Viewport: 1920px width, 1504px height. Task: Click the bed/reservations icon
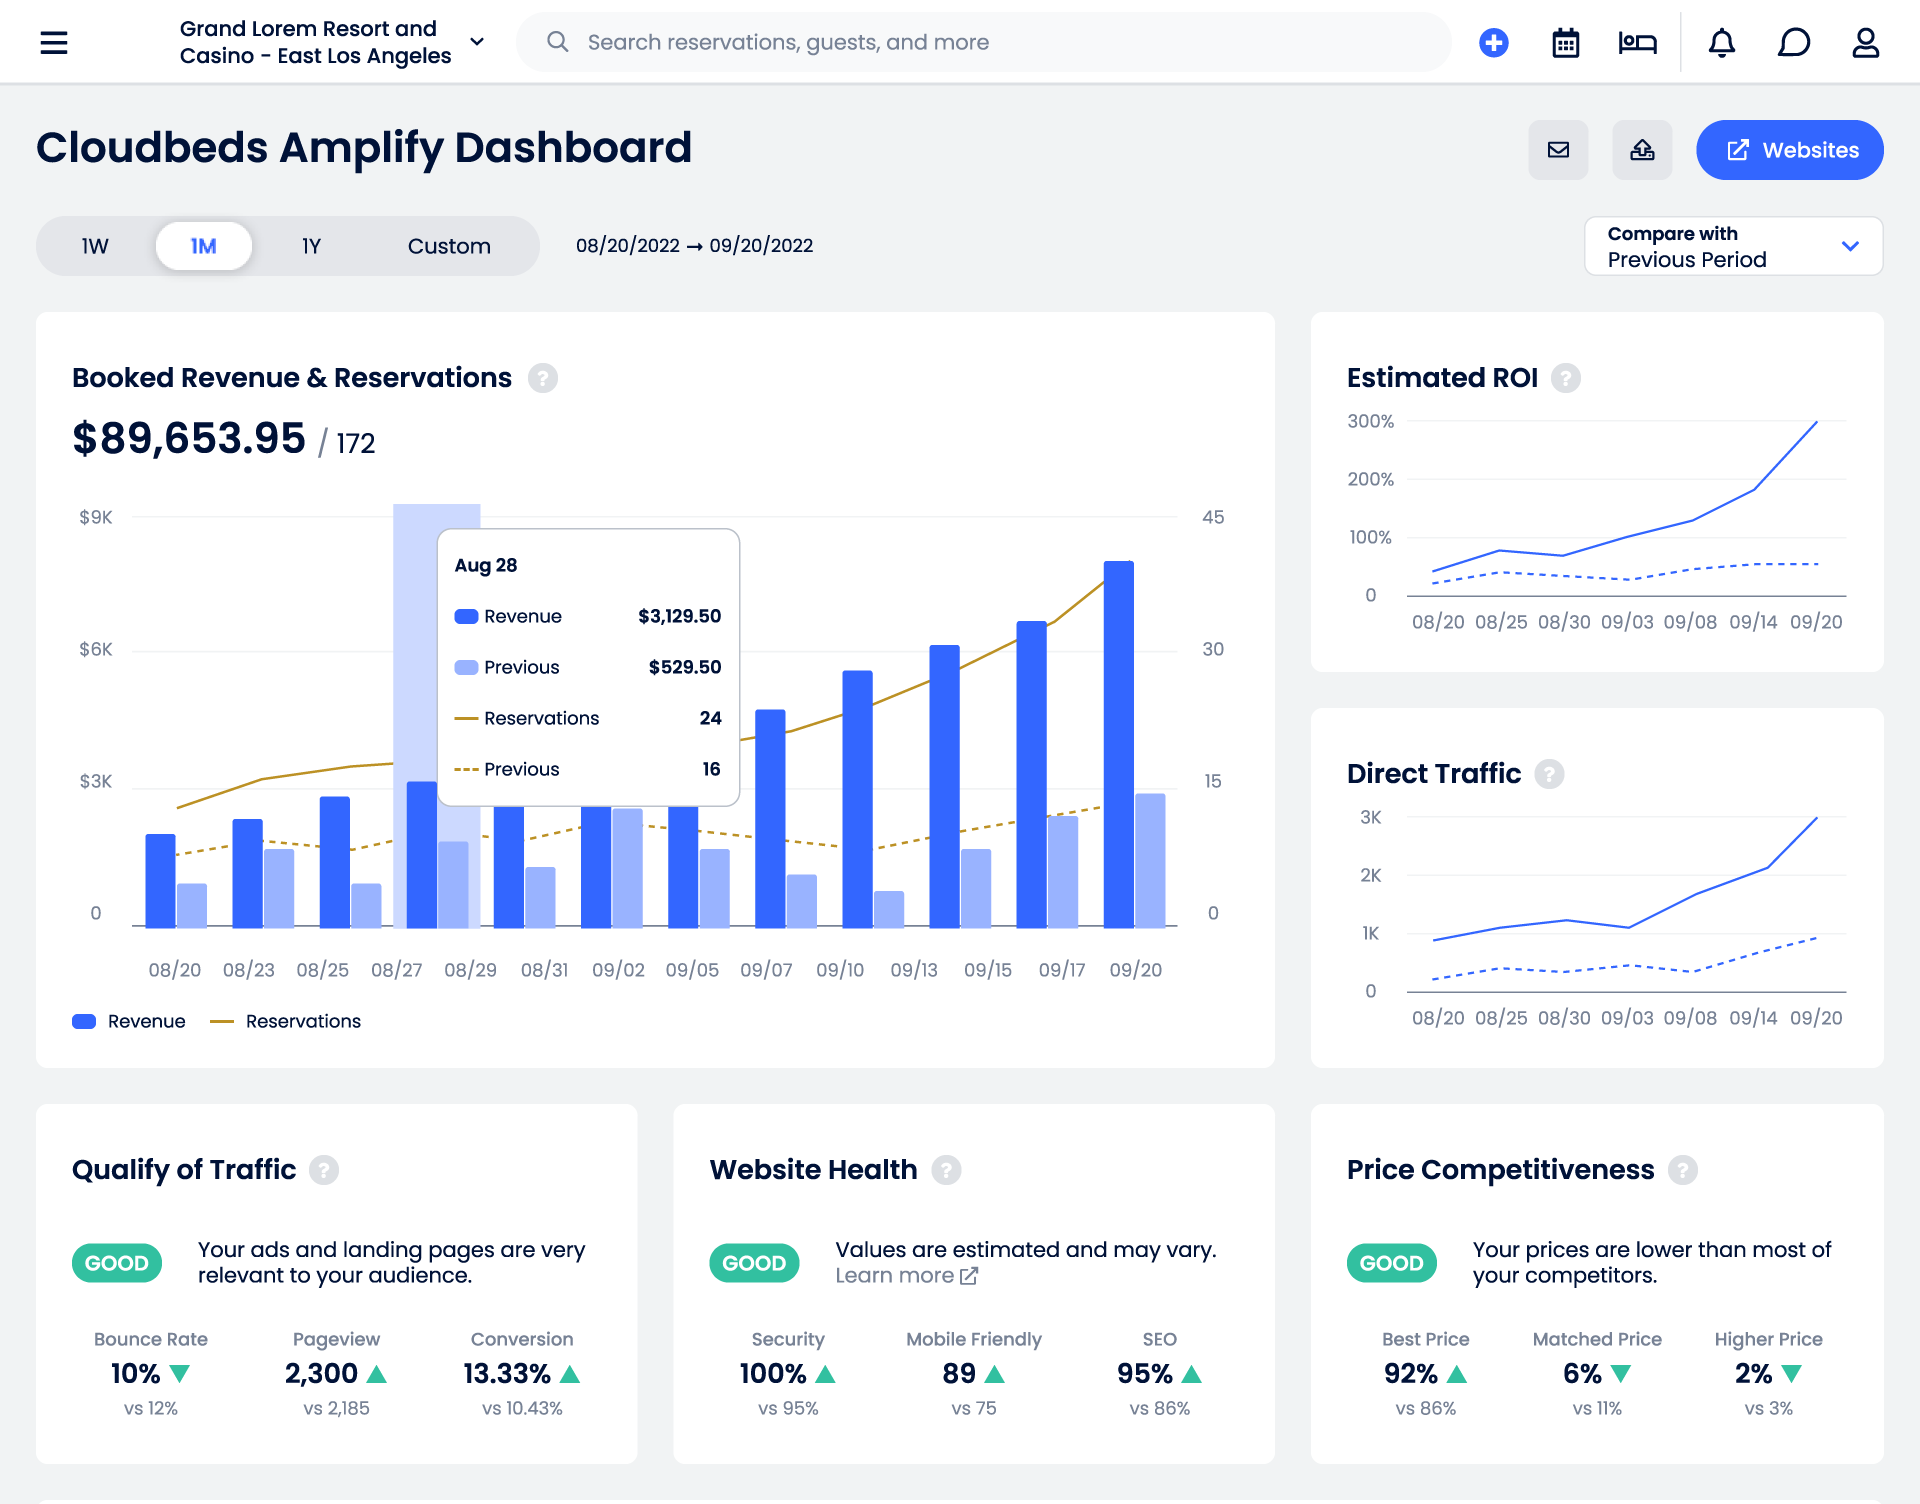click(1641, 42)
